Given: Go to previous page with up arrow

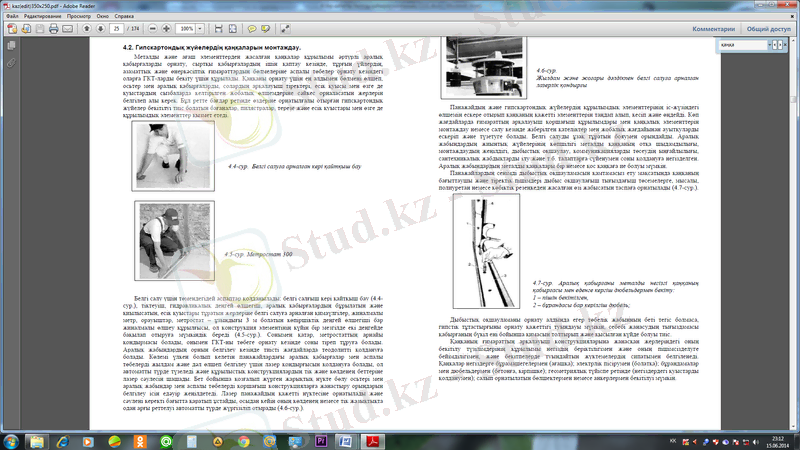Looking at the screenshot, I should [87, 29].
